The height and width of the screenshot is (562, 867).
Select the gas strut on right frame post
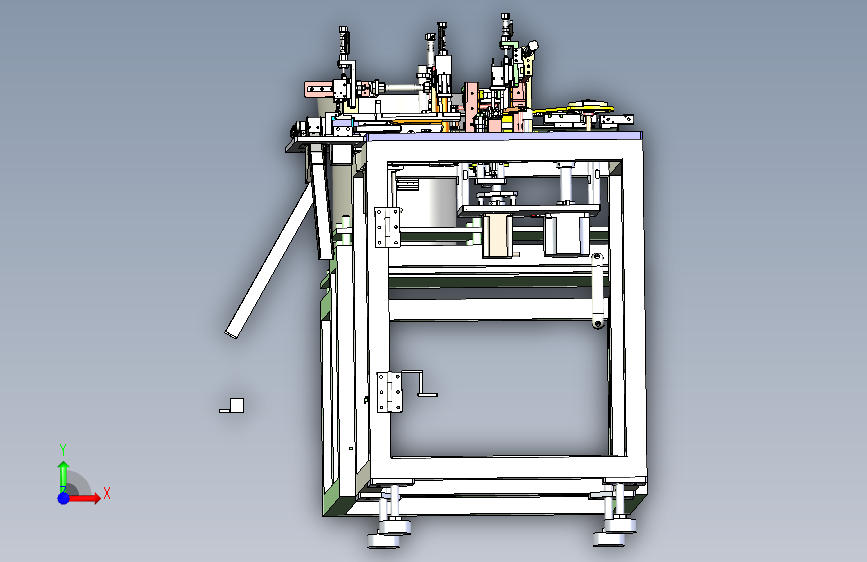597,291
